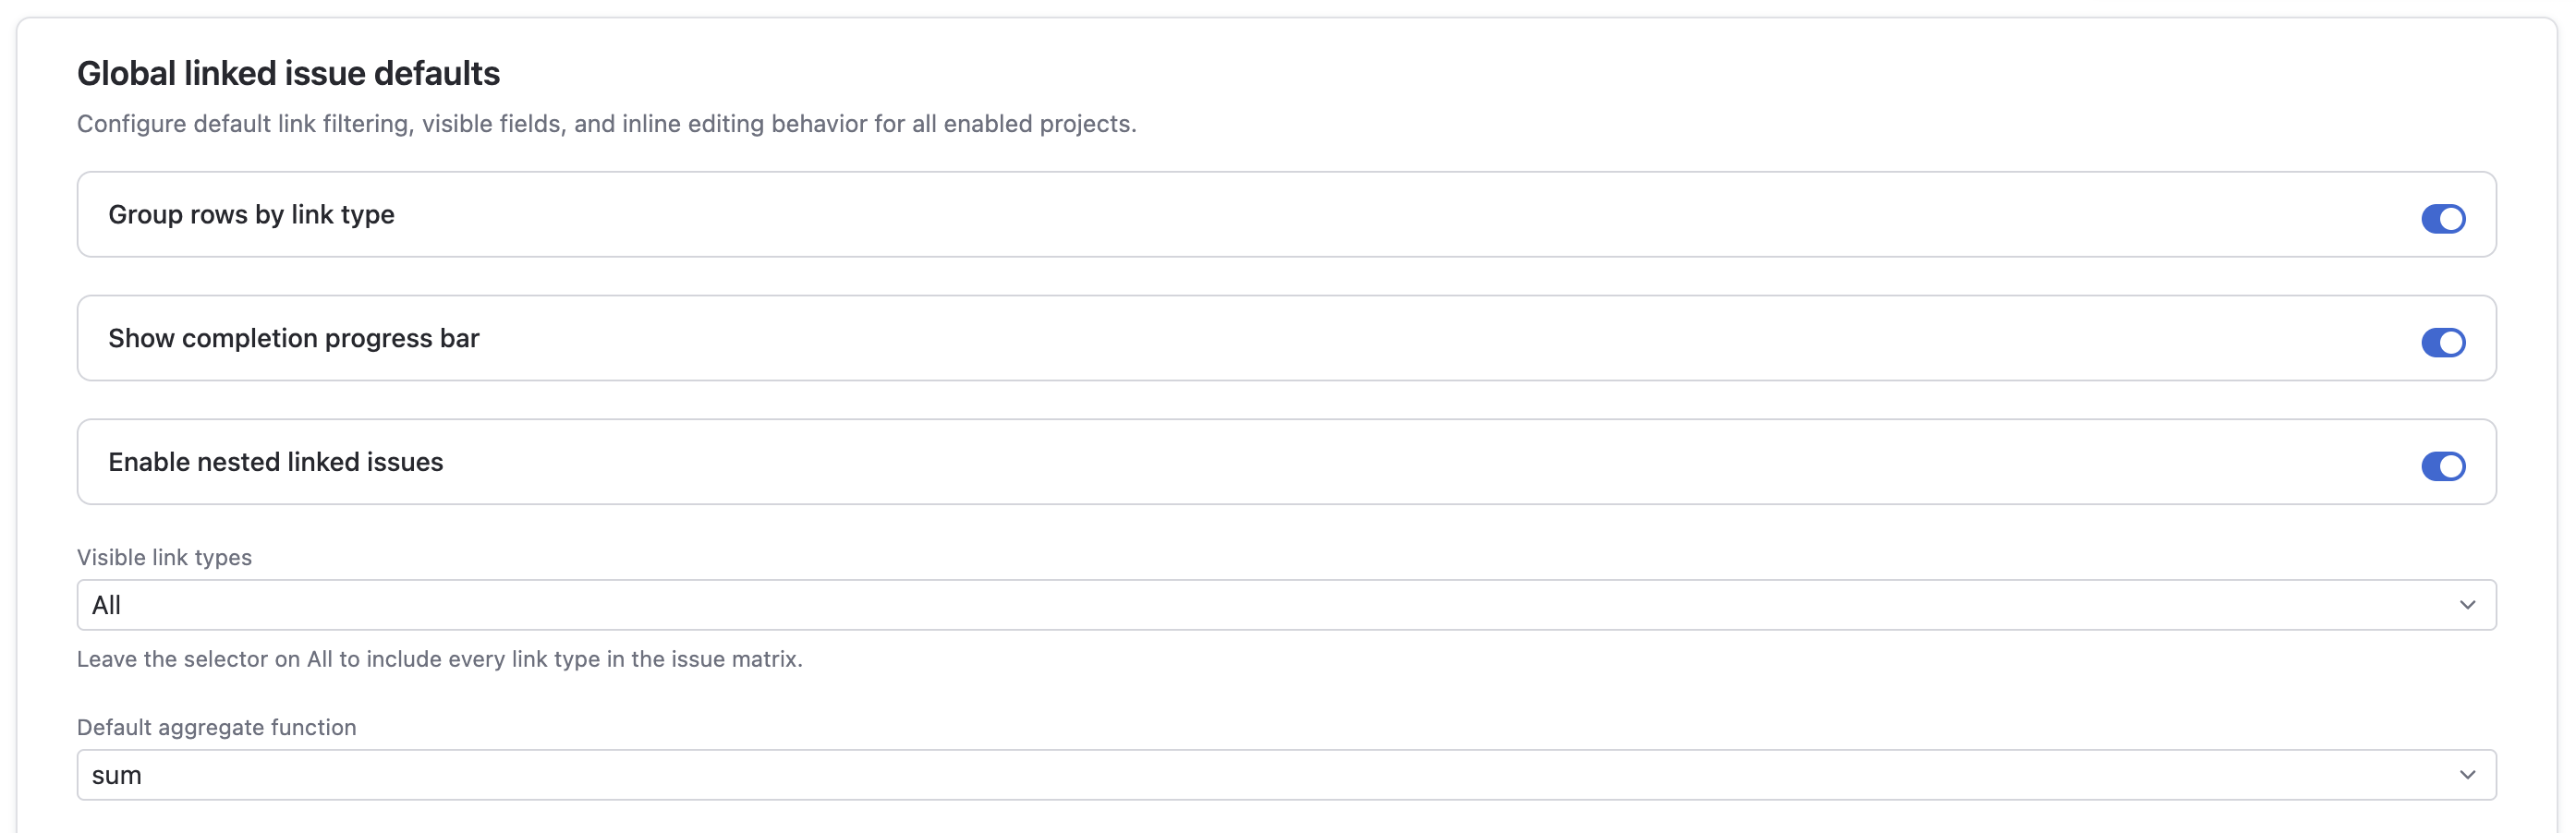
Task: Click the 'Default aggregate function' field label
Action: coord(216,727)
